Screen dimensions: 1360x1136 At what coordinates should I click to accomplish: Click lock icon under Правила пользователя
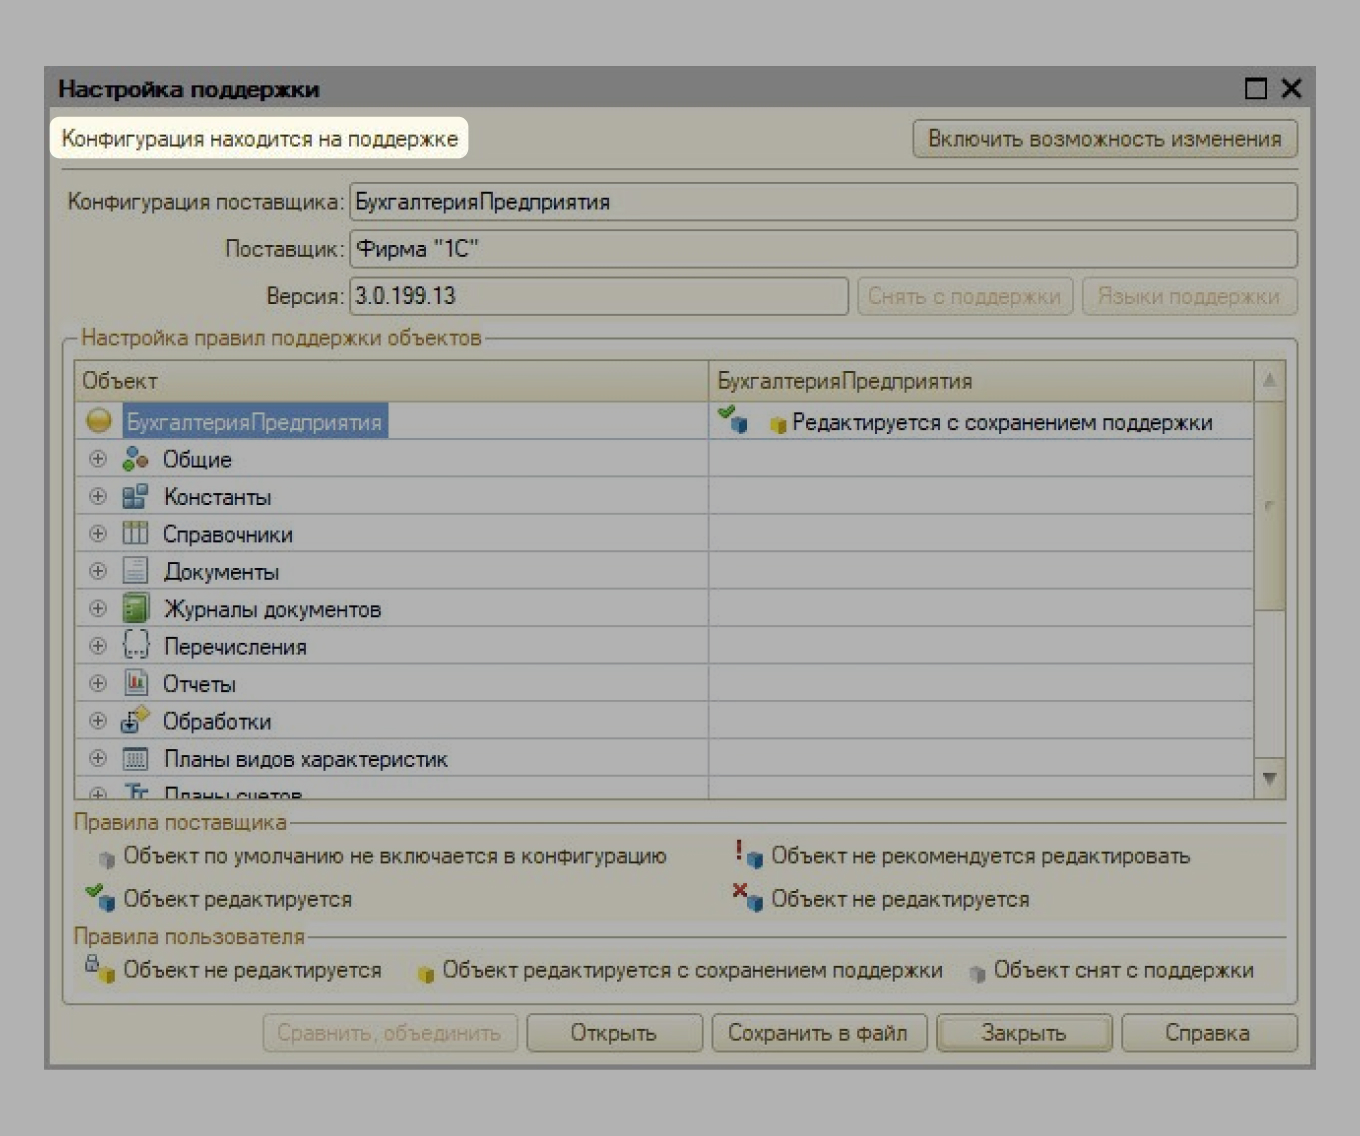100,969
